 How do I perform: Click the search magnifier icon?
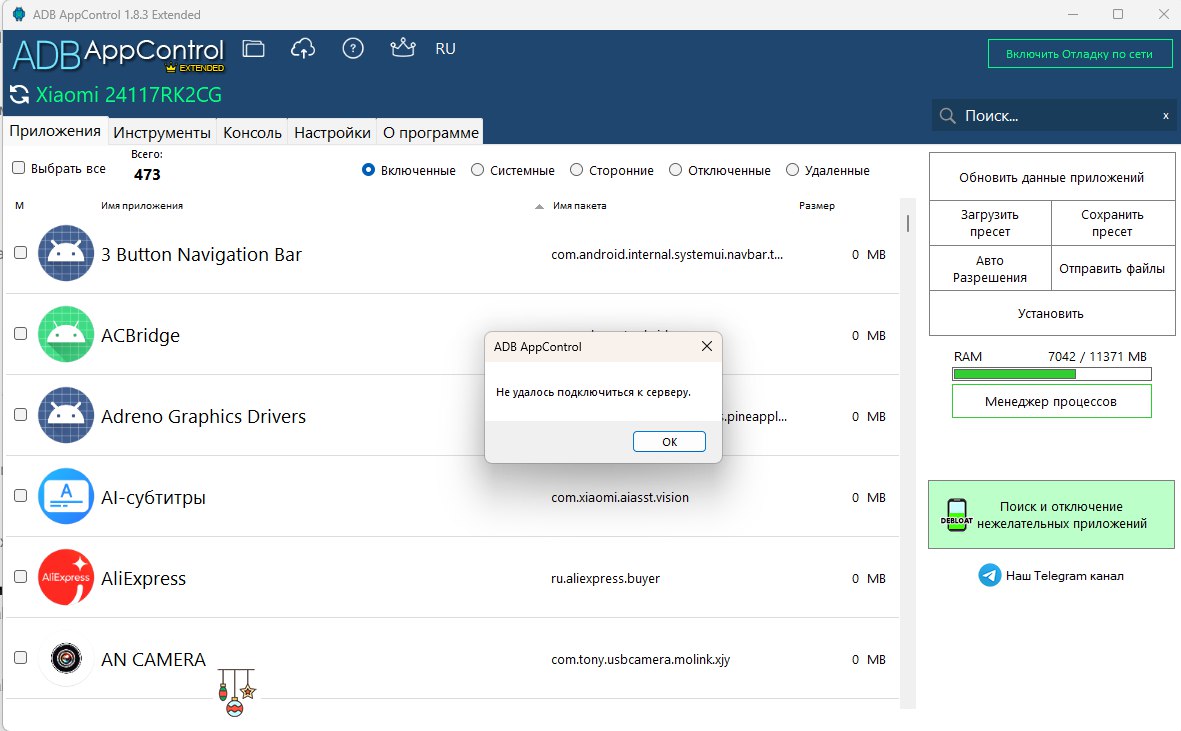coord(948,116)
